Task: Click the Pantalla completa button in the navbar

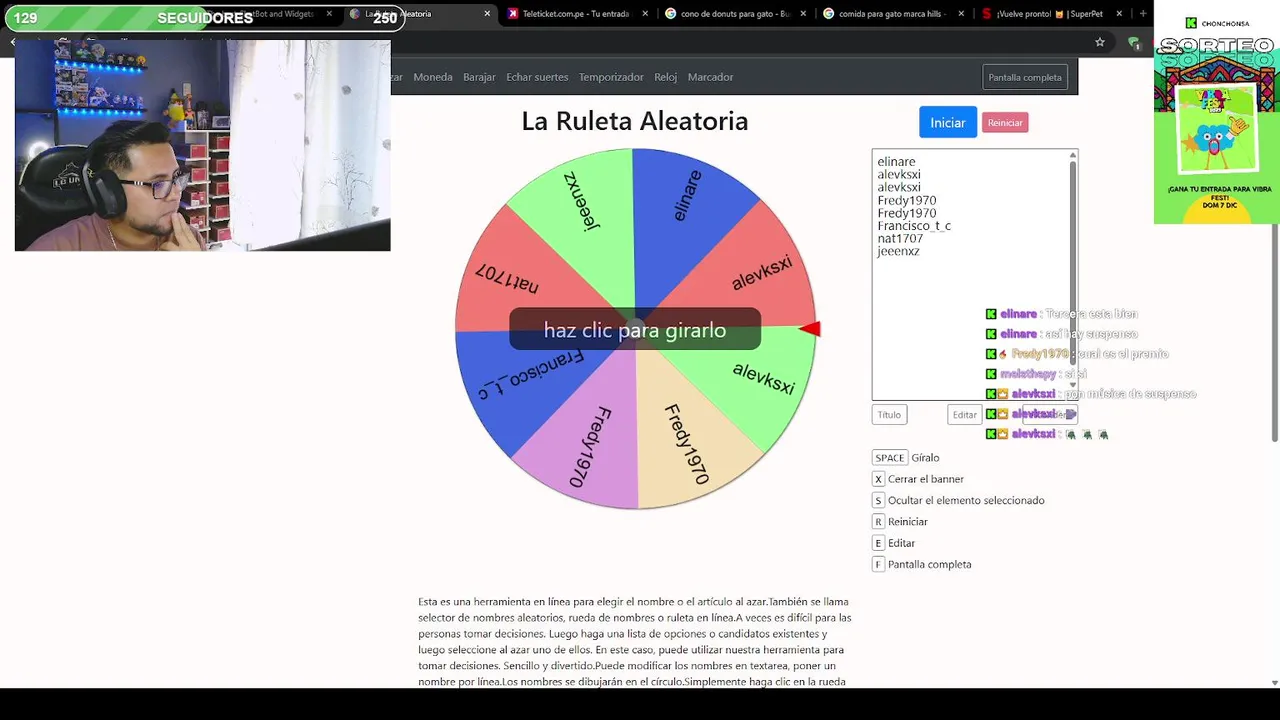Action: (x=1025, y=77)
